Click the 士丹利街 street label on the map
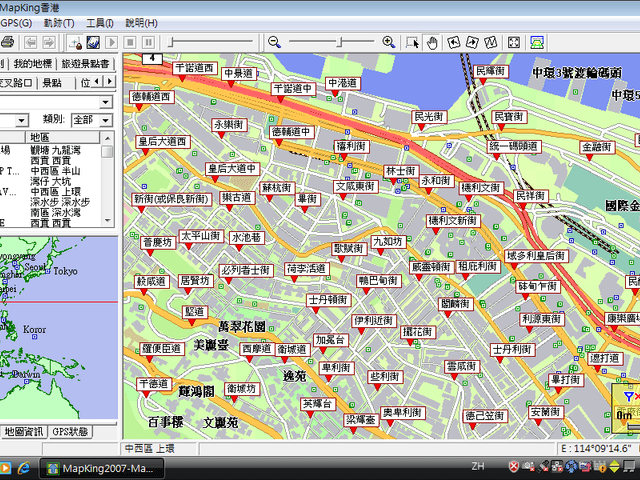The height and width of the screenshot is (480, 640). tap(512, 349)
